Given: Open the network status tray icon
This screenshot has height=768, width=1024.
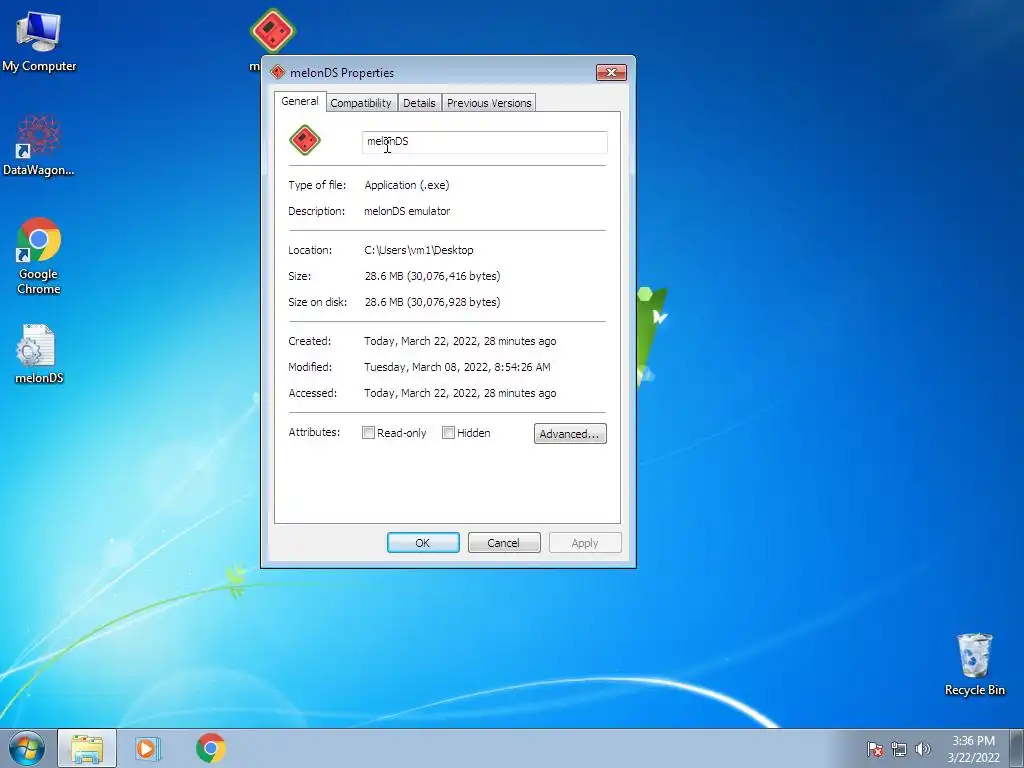Looking at the screenshot, I should 899,749.
